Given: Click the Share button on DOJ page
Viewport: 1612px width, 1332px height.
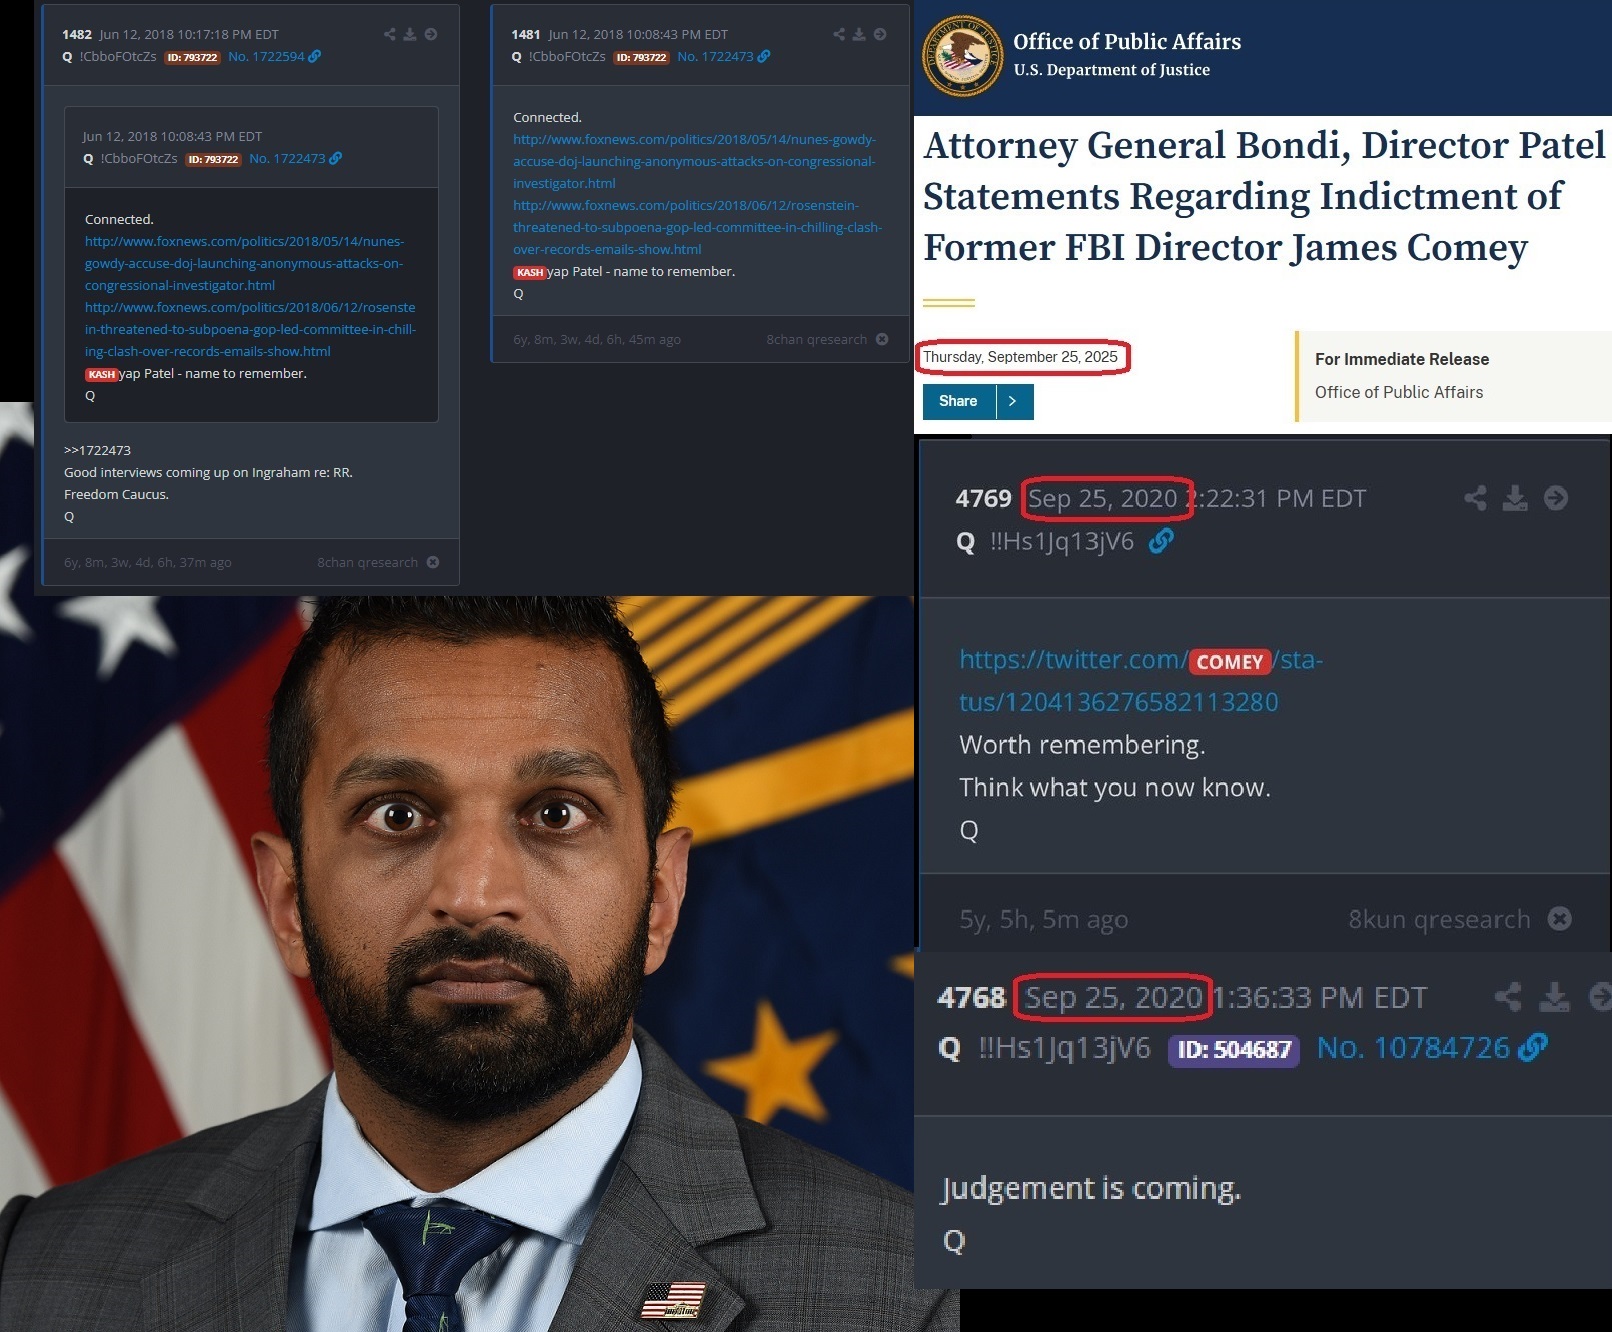Looking at the screenshot, I should [958, 401].
